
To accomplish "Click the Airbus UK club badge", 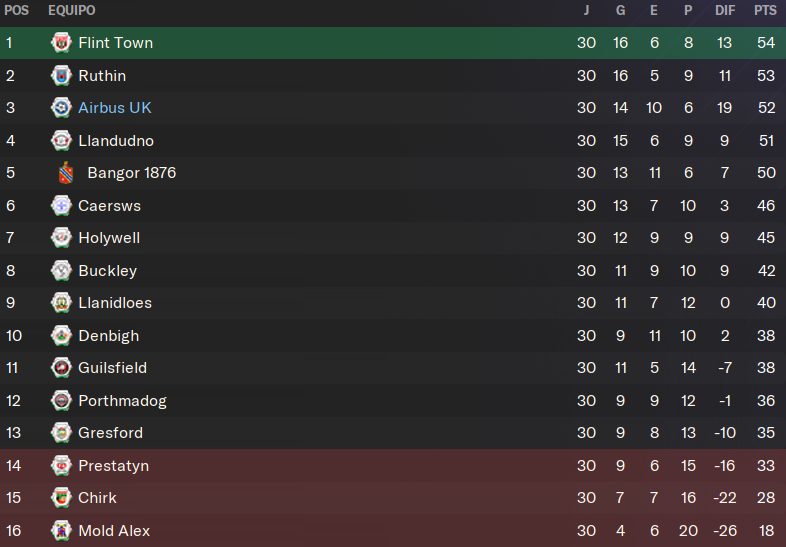I will pos(61,108).
